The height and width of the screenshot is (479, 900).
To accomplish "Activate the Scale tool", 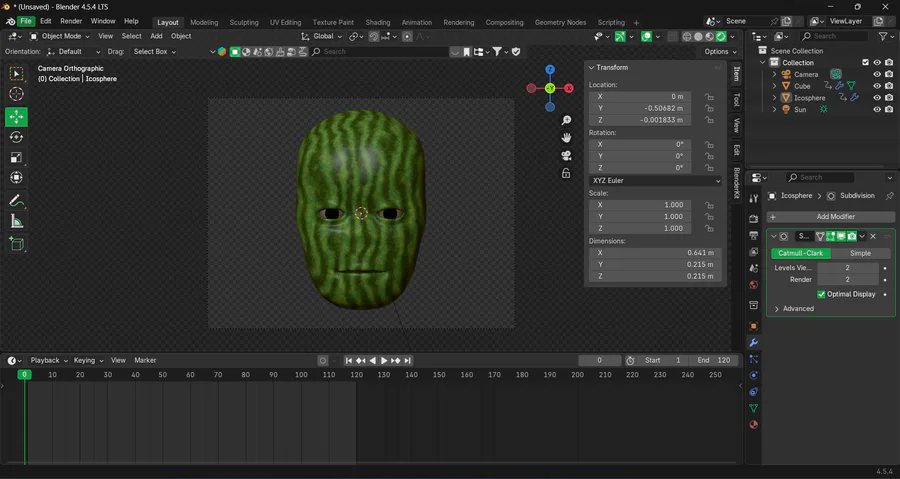I will (x=16, y=158).
